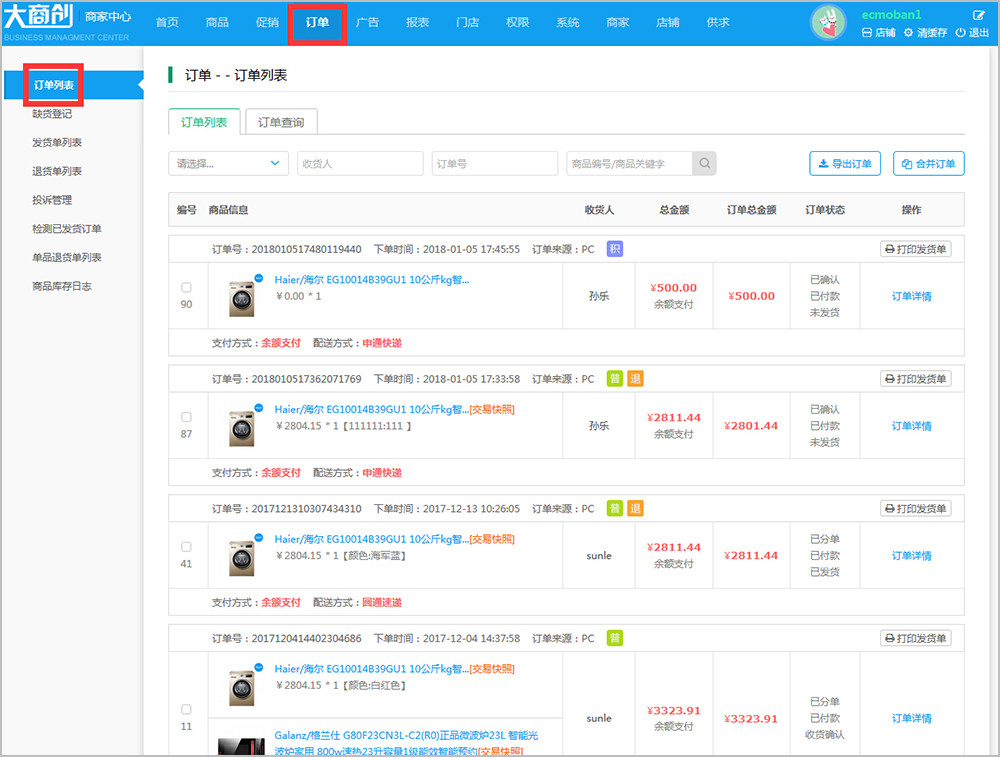Tick checkbox for order 11
The height and width of the screenshot is (757, 1000).
tap(186, 709)
